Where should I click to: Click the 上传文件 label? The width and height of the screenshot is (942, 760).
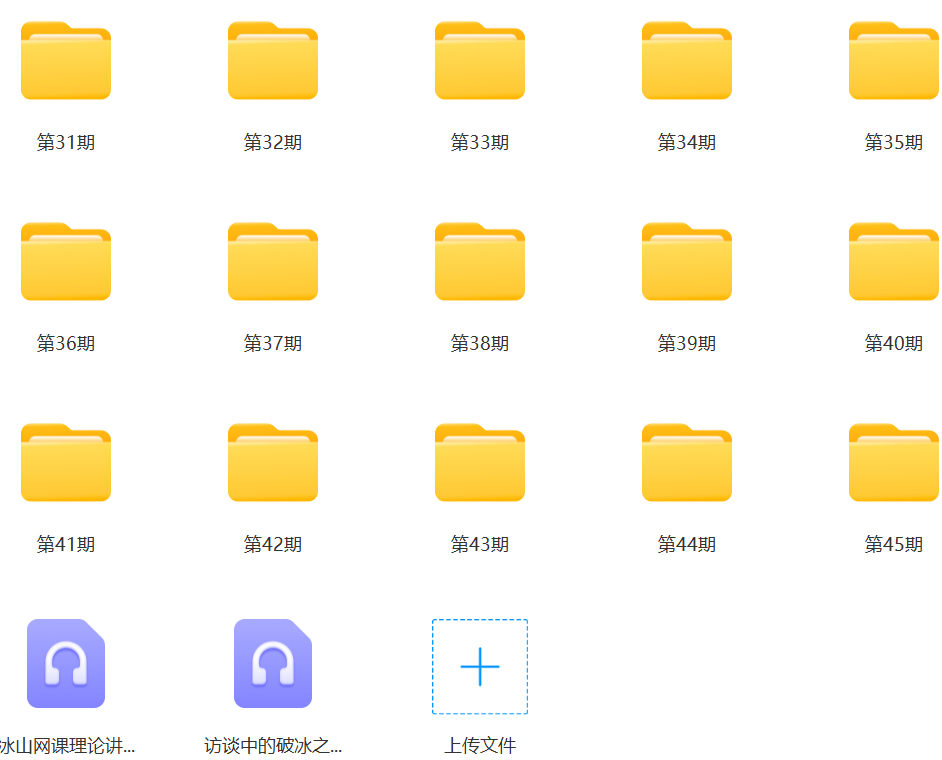click(x=480, y=746)
